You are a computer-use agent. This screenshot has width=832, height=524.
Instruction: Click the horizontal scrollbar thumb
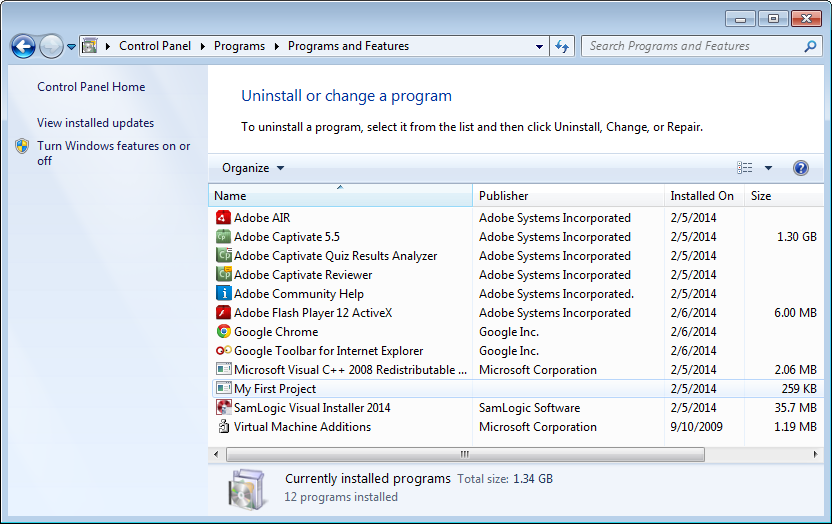(465, 455)
